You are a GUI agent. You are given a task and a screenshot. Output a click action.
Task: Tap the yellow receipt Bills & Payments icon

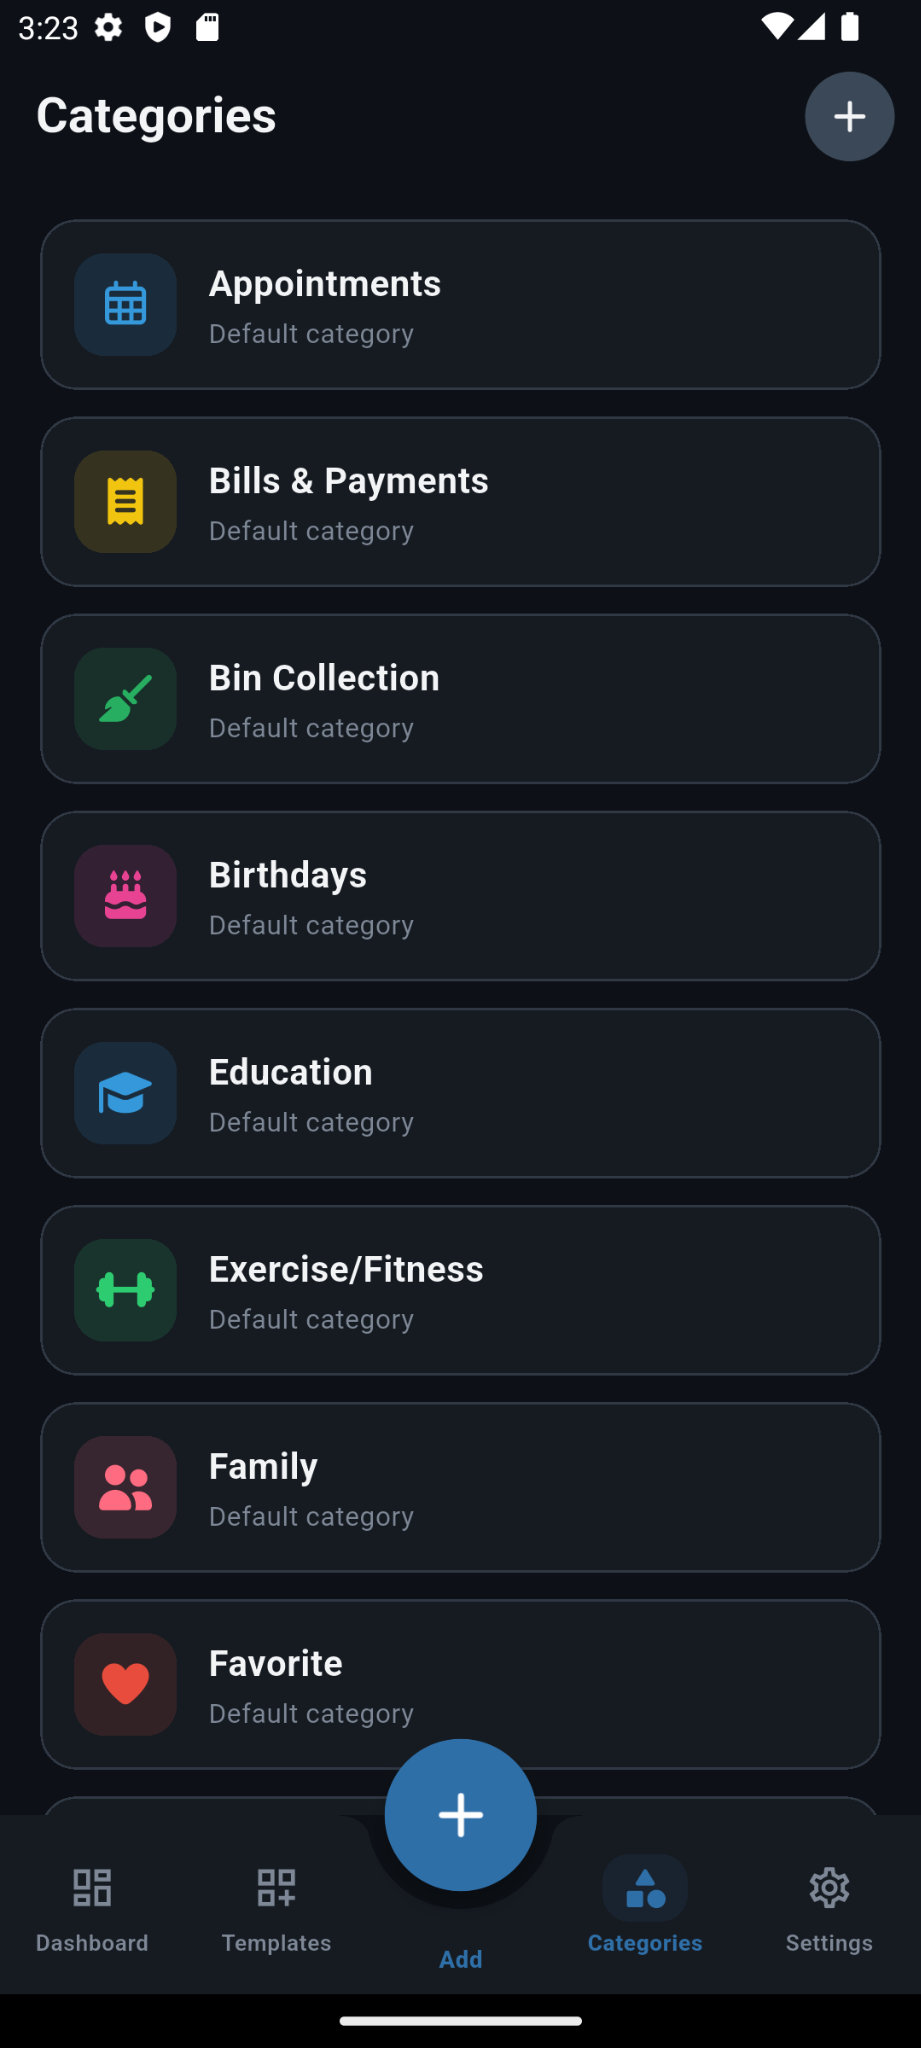125,501
